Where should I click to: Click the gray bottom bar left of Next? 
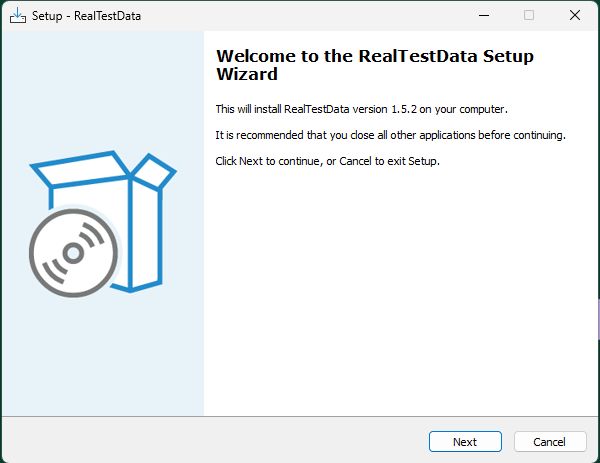pyautogui.click(x=214, y=440)
